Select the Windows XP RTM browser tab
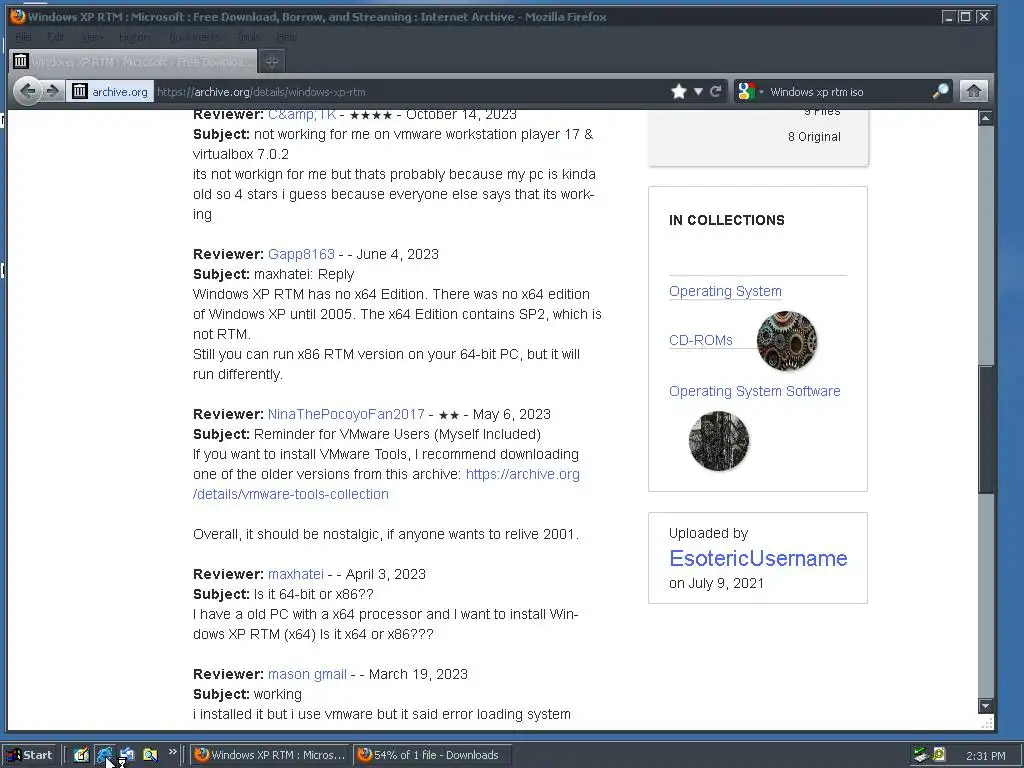The width and height of the screenshot is (1024, 768). [x=133, y=61]
